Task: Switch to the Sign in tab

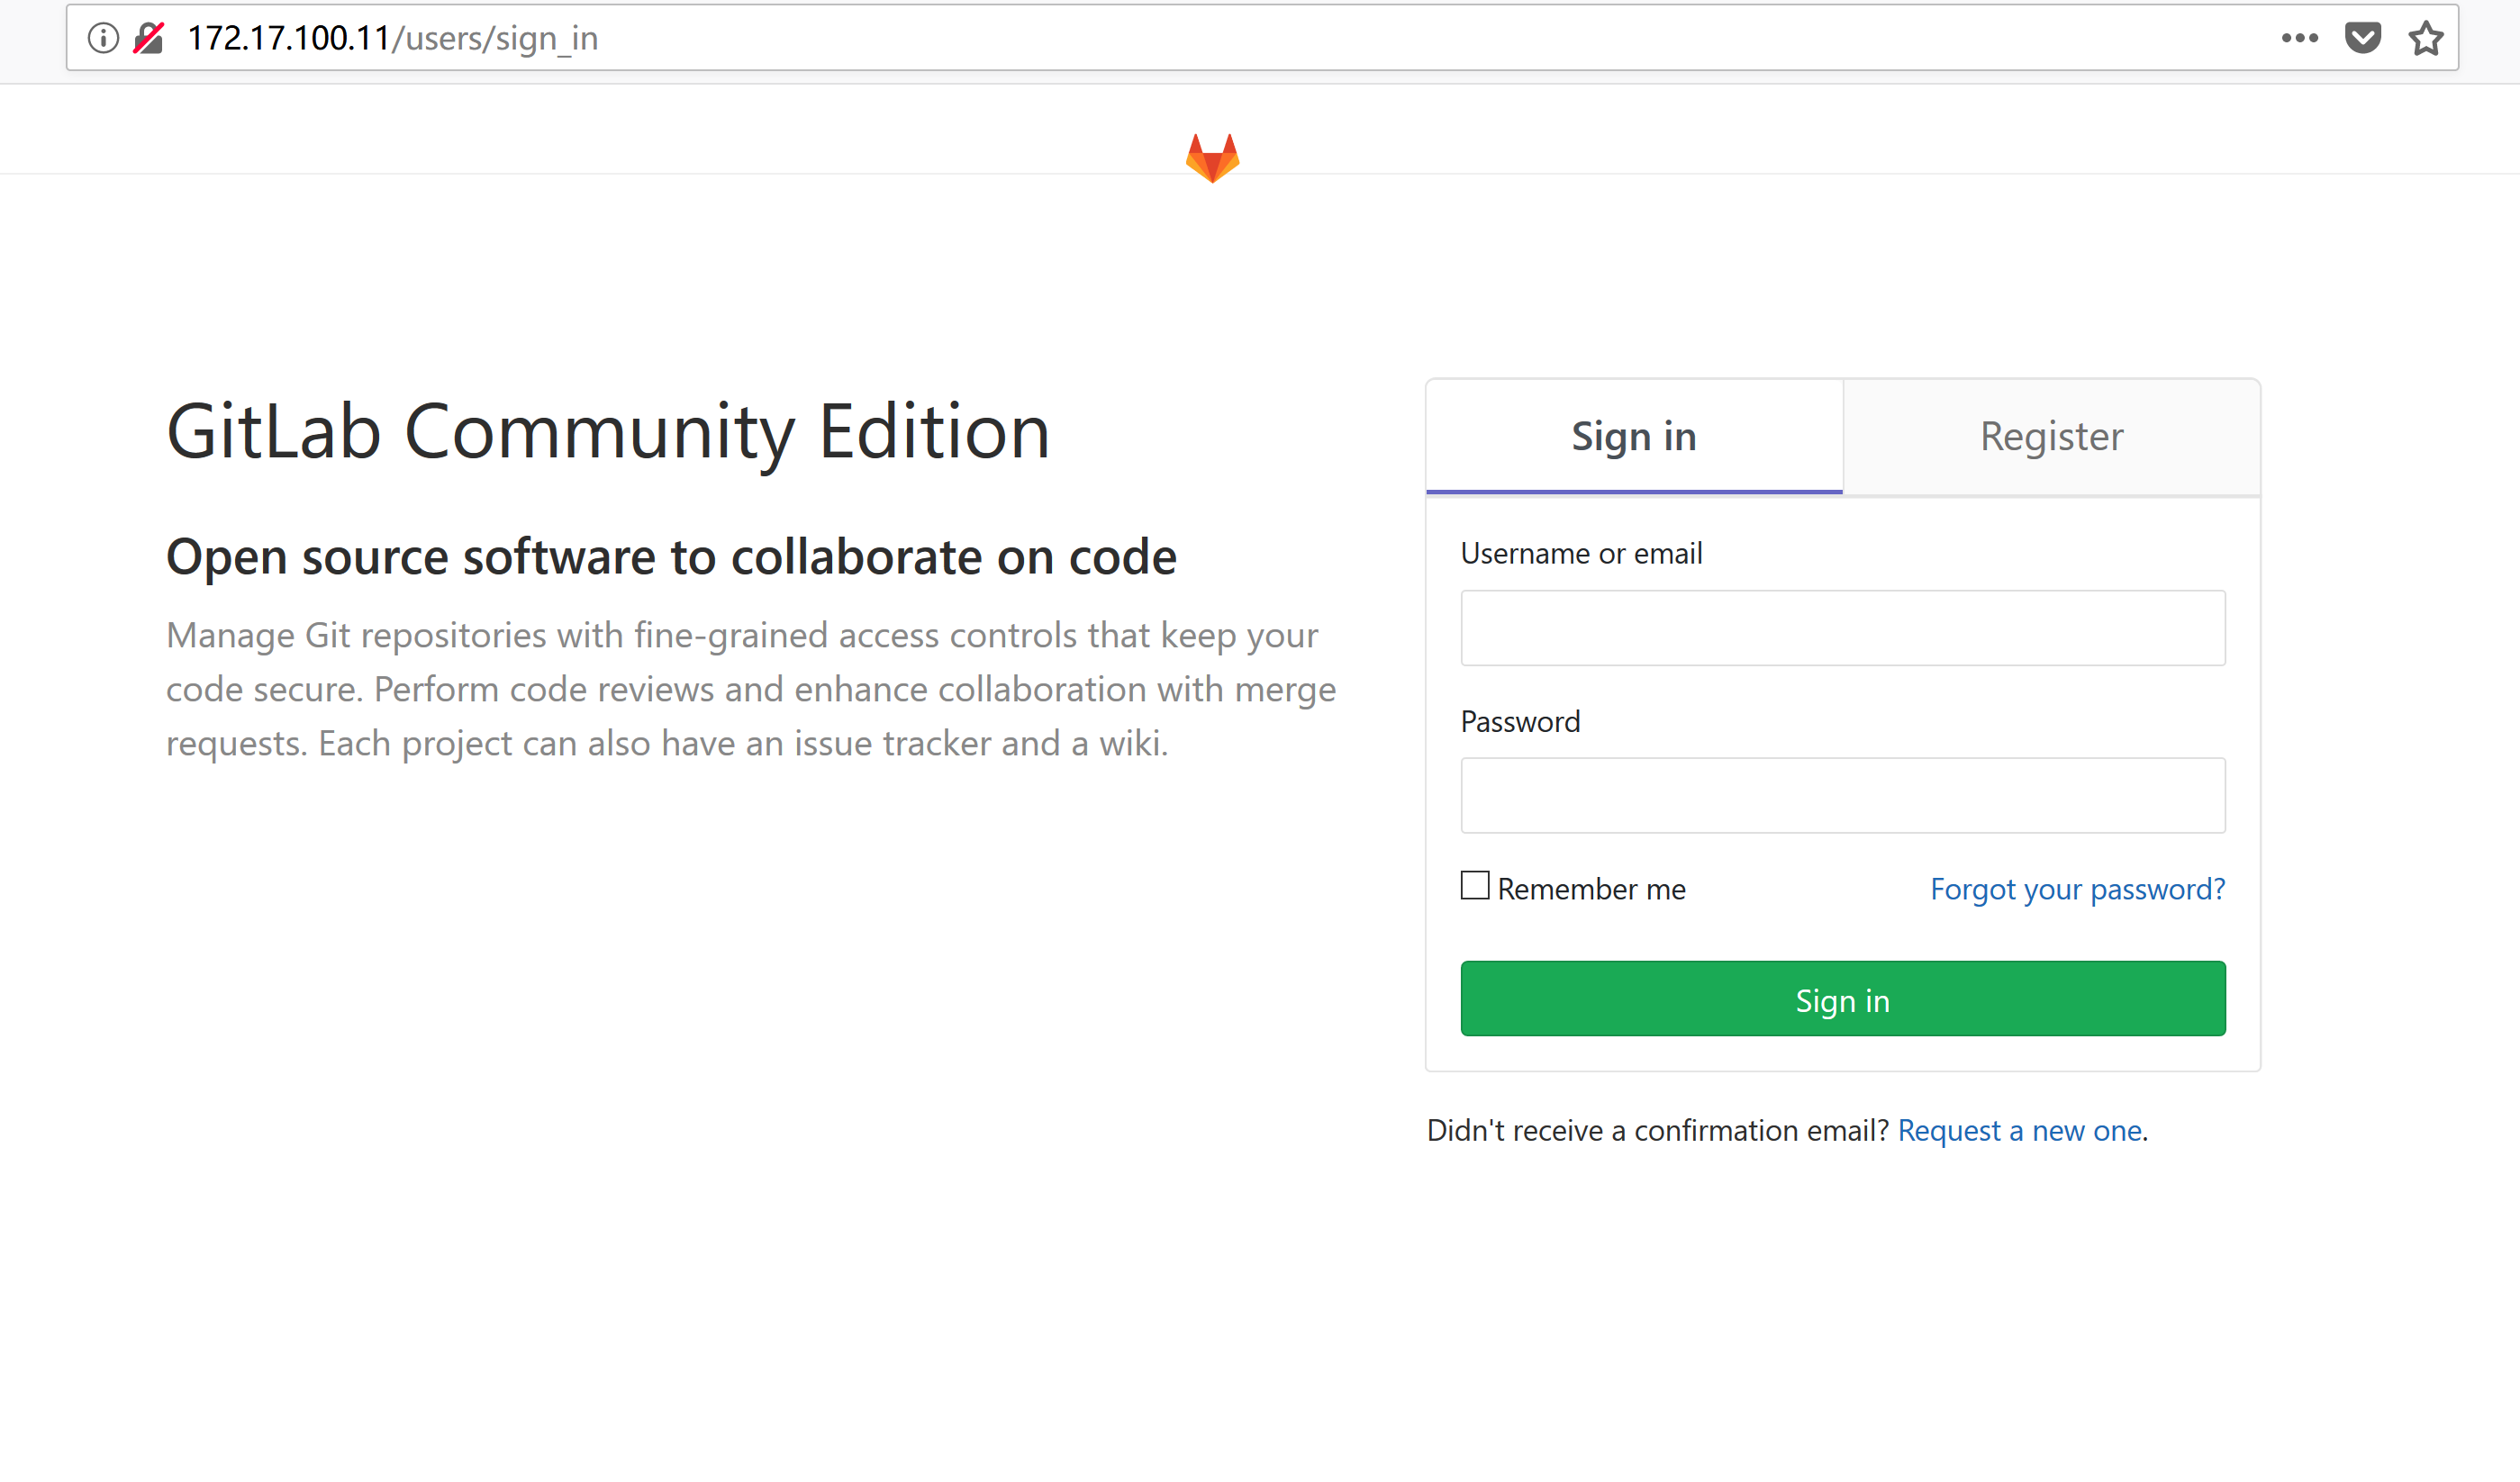Action: (1634, 437)
